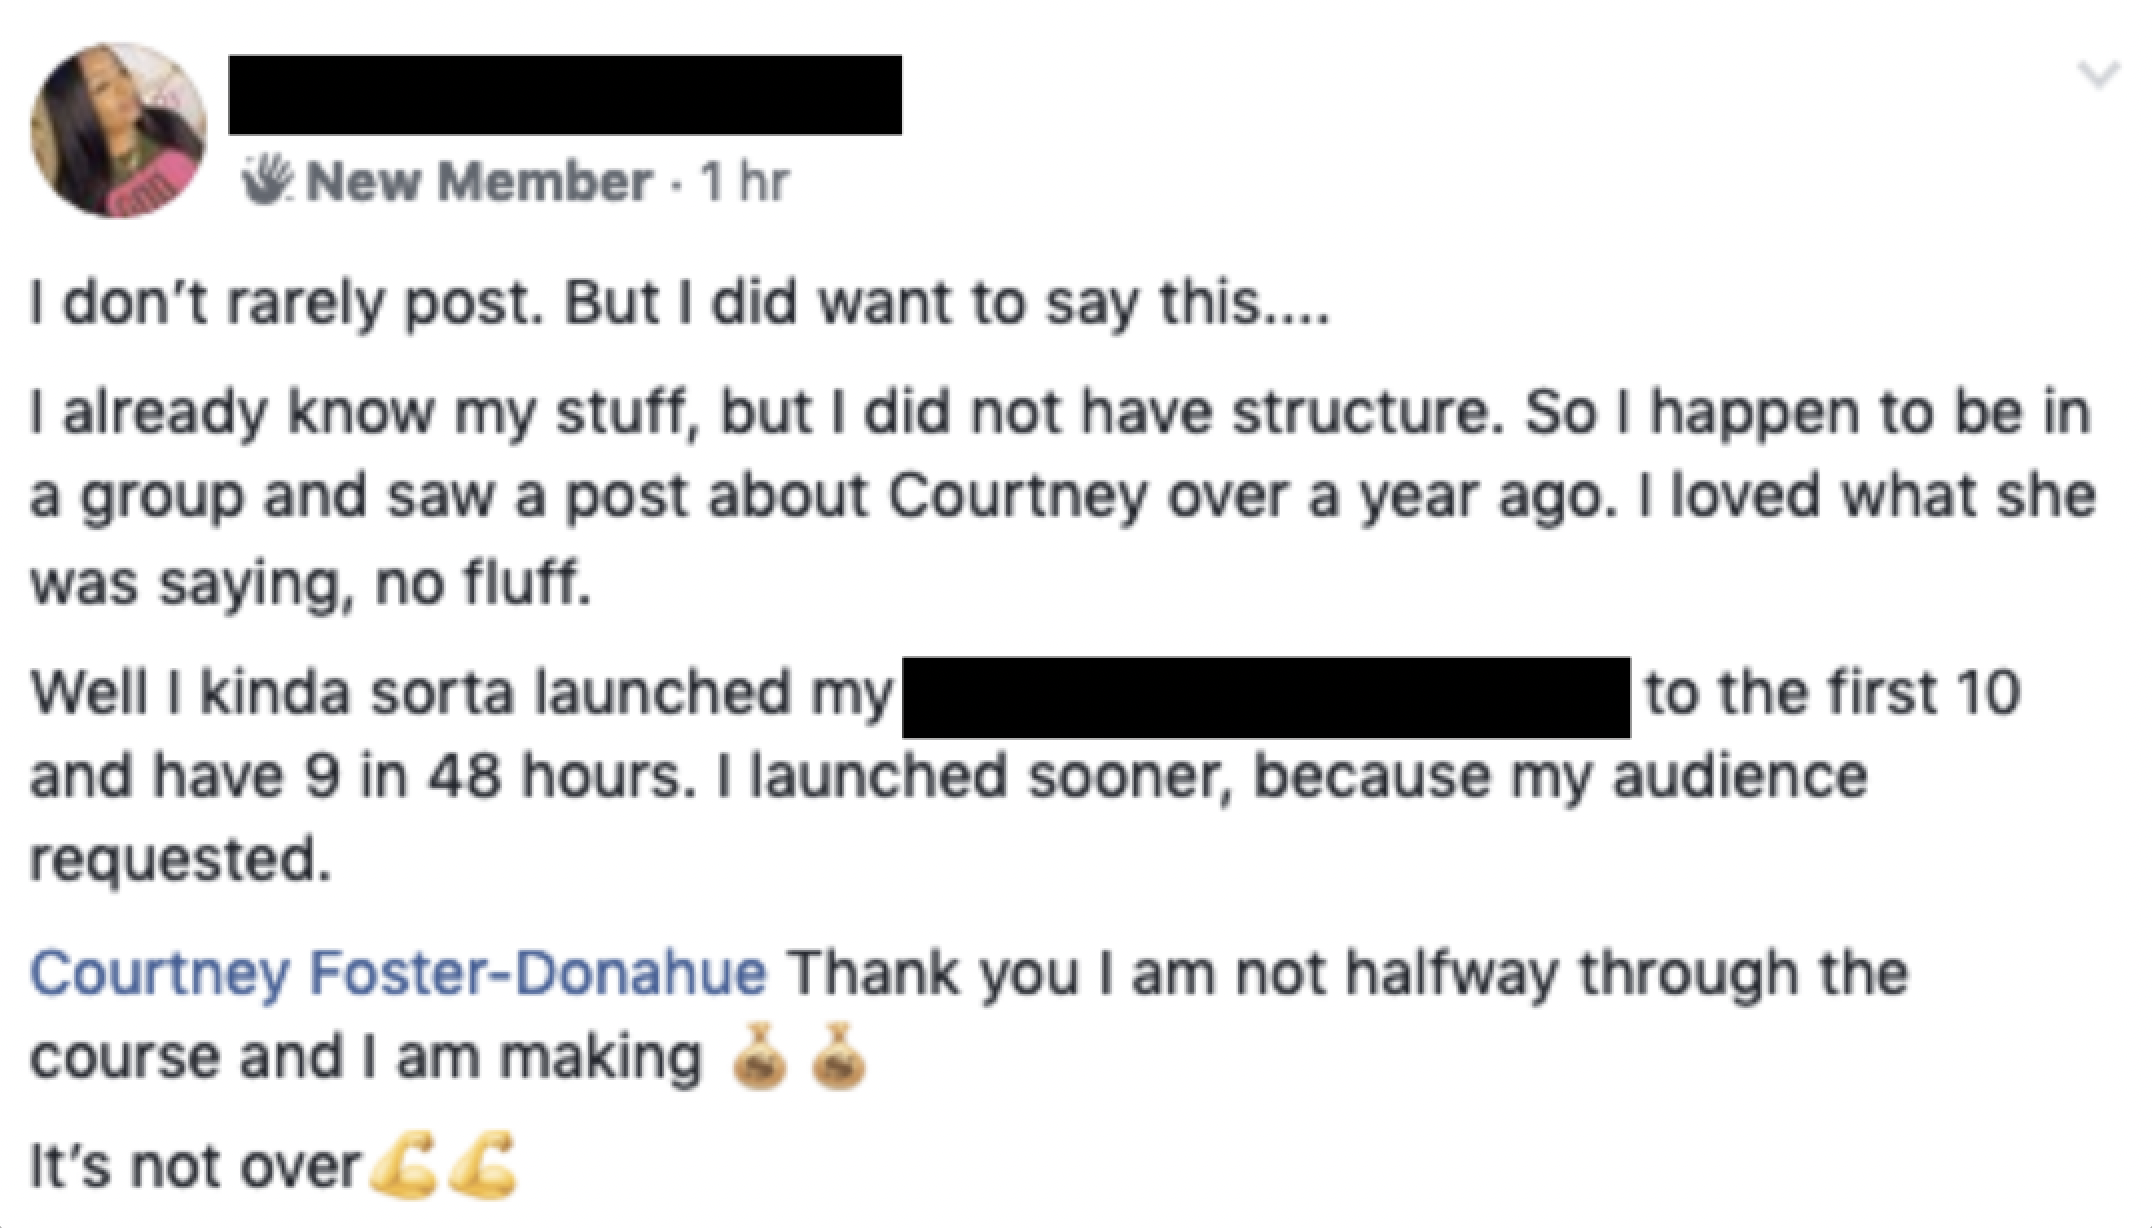2152x1228 pixels.
Task: Click the "was saying, no fluff." line
Action: [310, 583]
